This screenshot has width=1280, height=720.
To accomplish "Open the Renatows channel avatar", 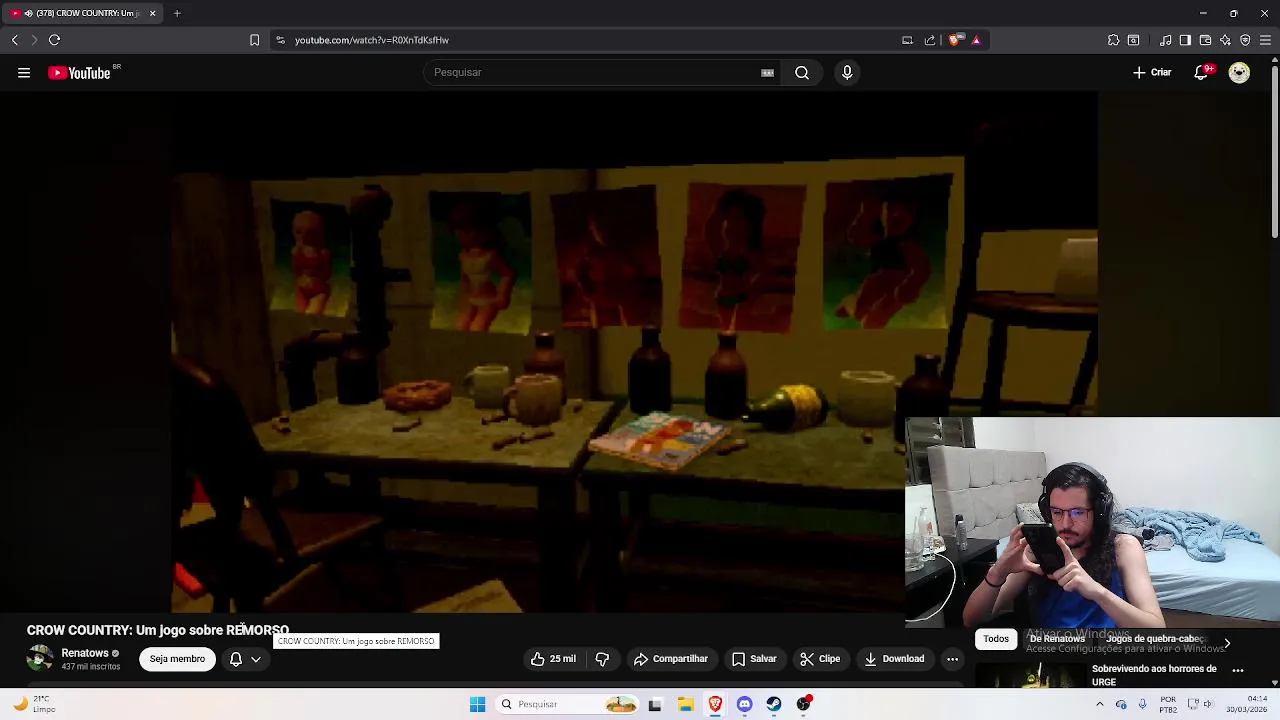I will pyautogui.click(x=40, y=659).
